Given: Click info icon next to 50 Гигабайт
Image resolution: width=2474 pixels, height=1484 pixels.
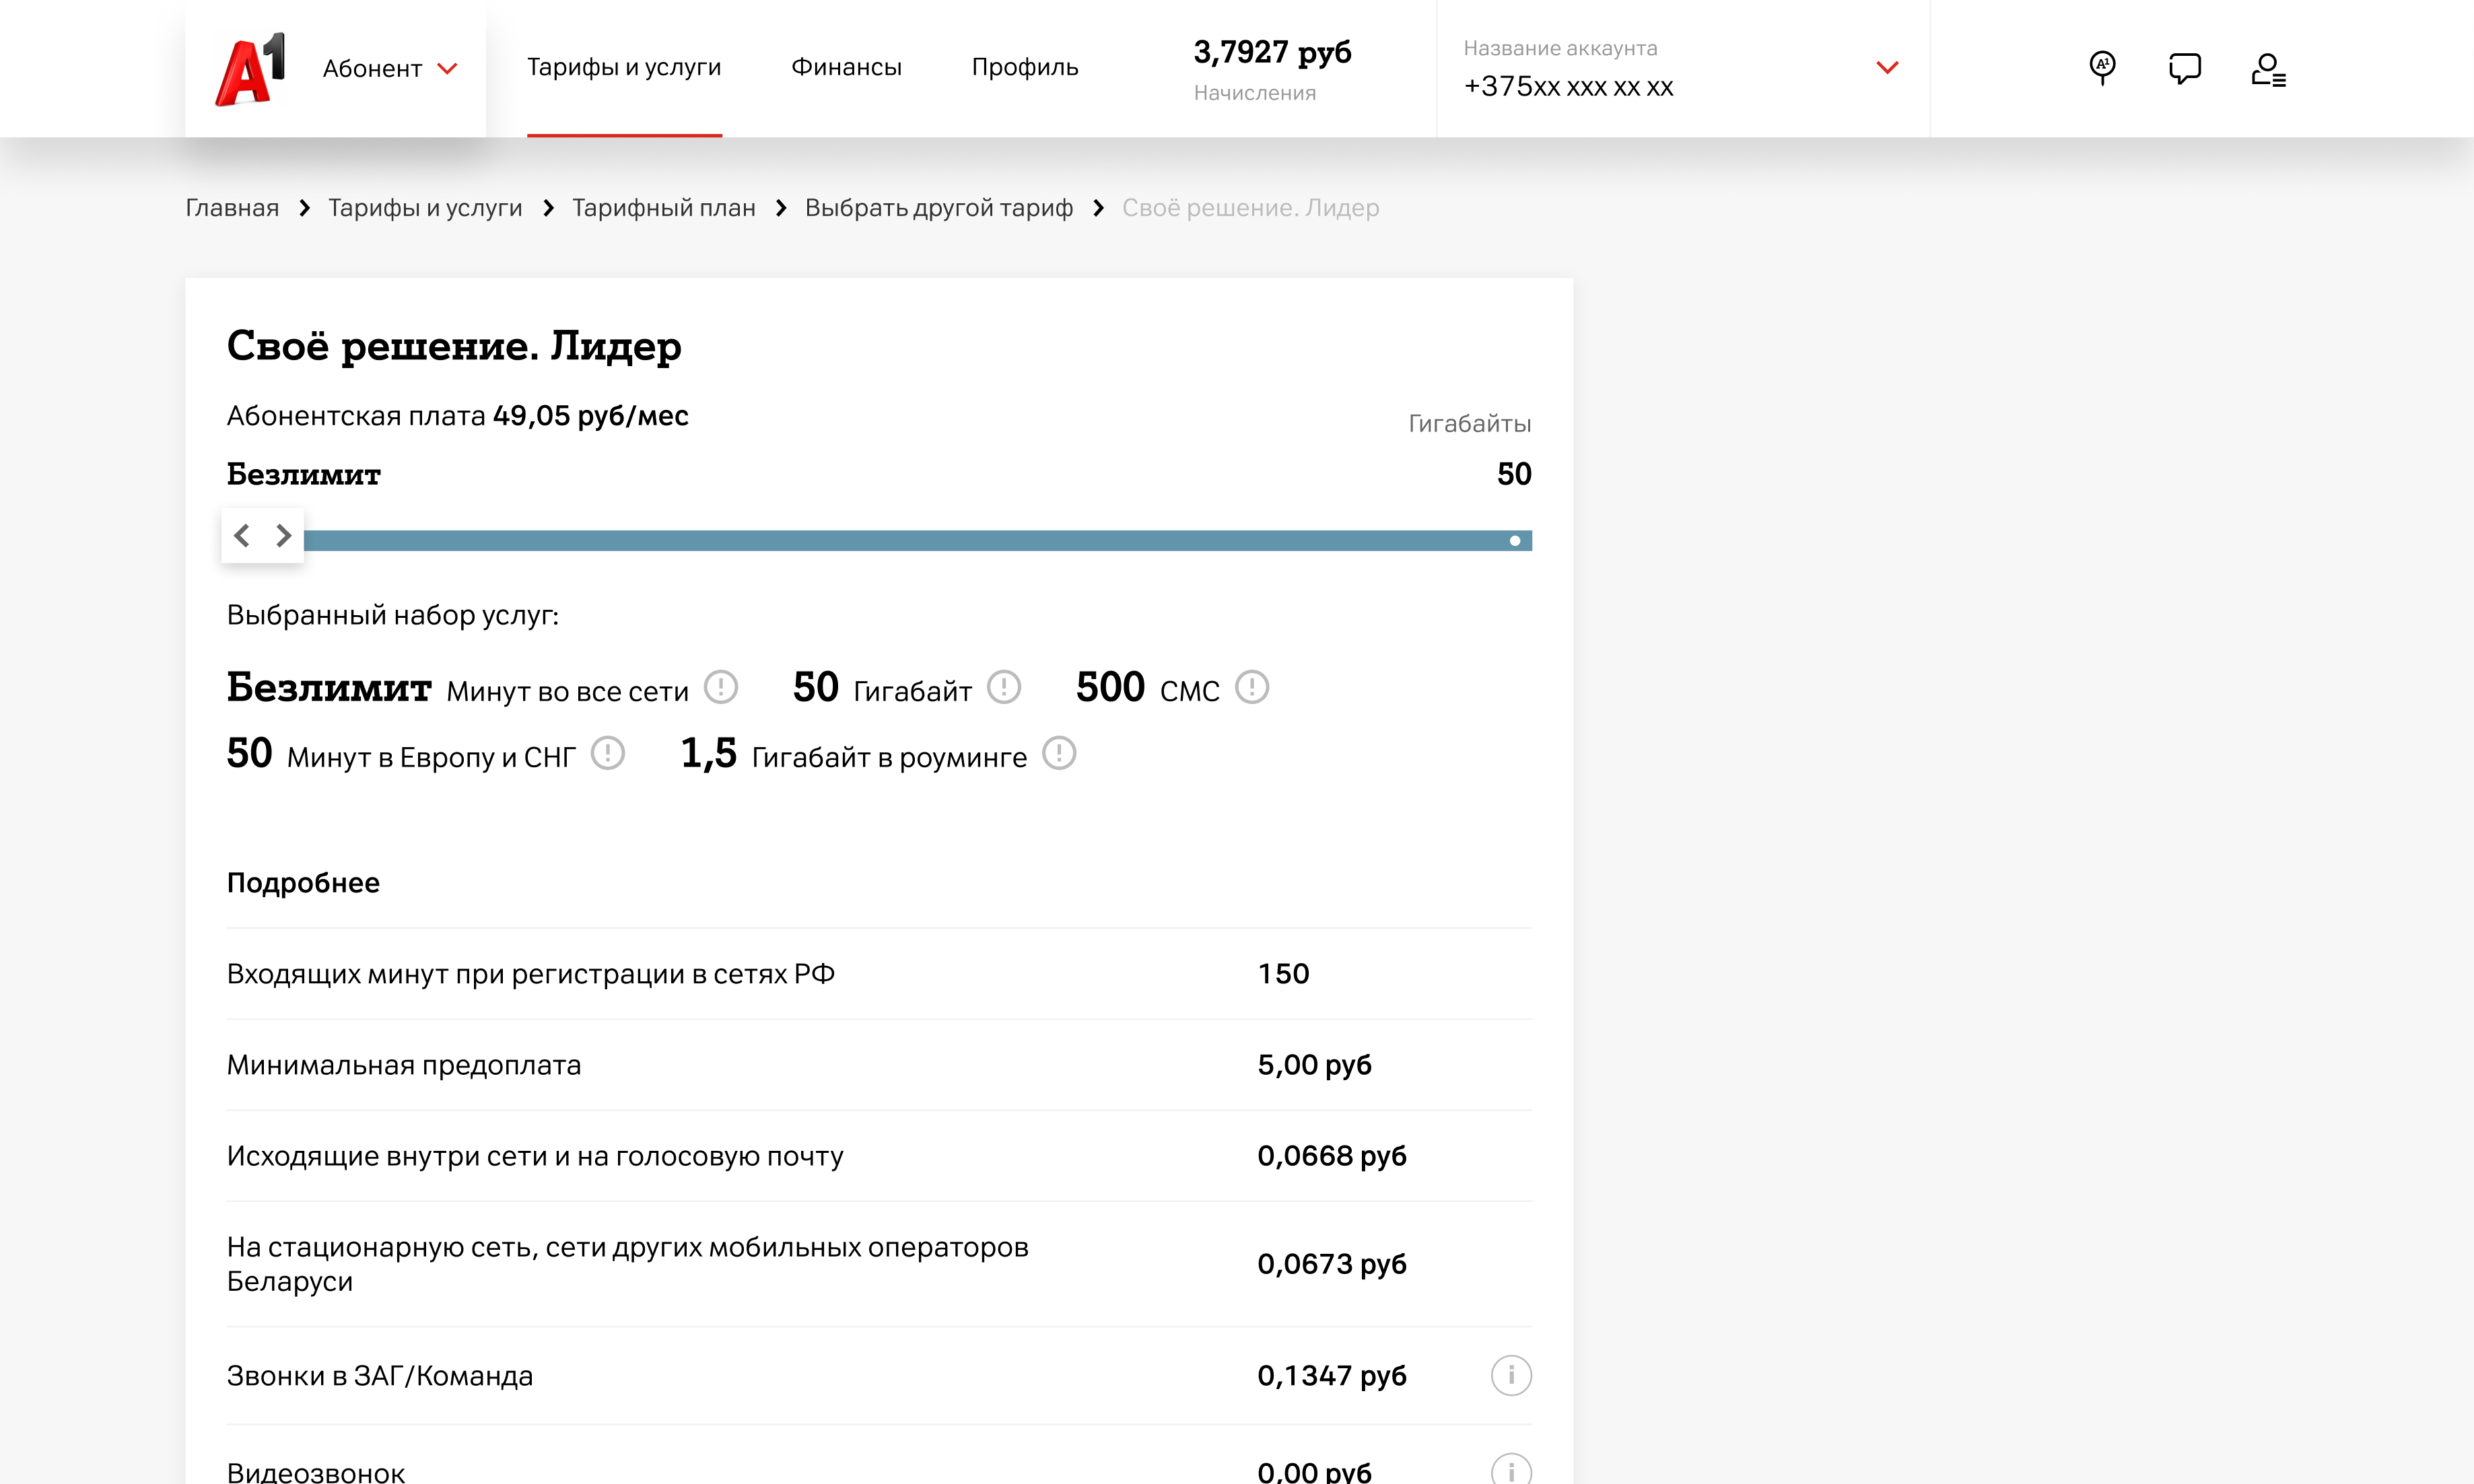Looking at the screenshot, I should click(1003, 687).
